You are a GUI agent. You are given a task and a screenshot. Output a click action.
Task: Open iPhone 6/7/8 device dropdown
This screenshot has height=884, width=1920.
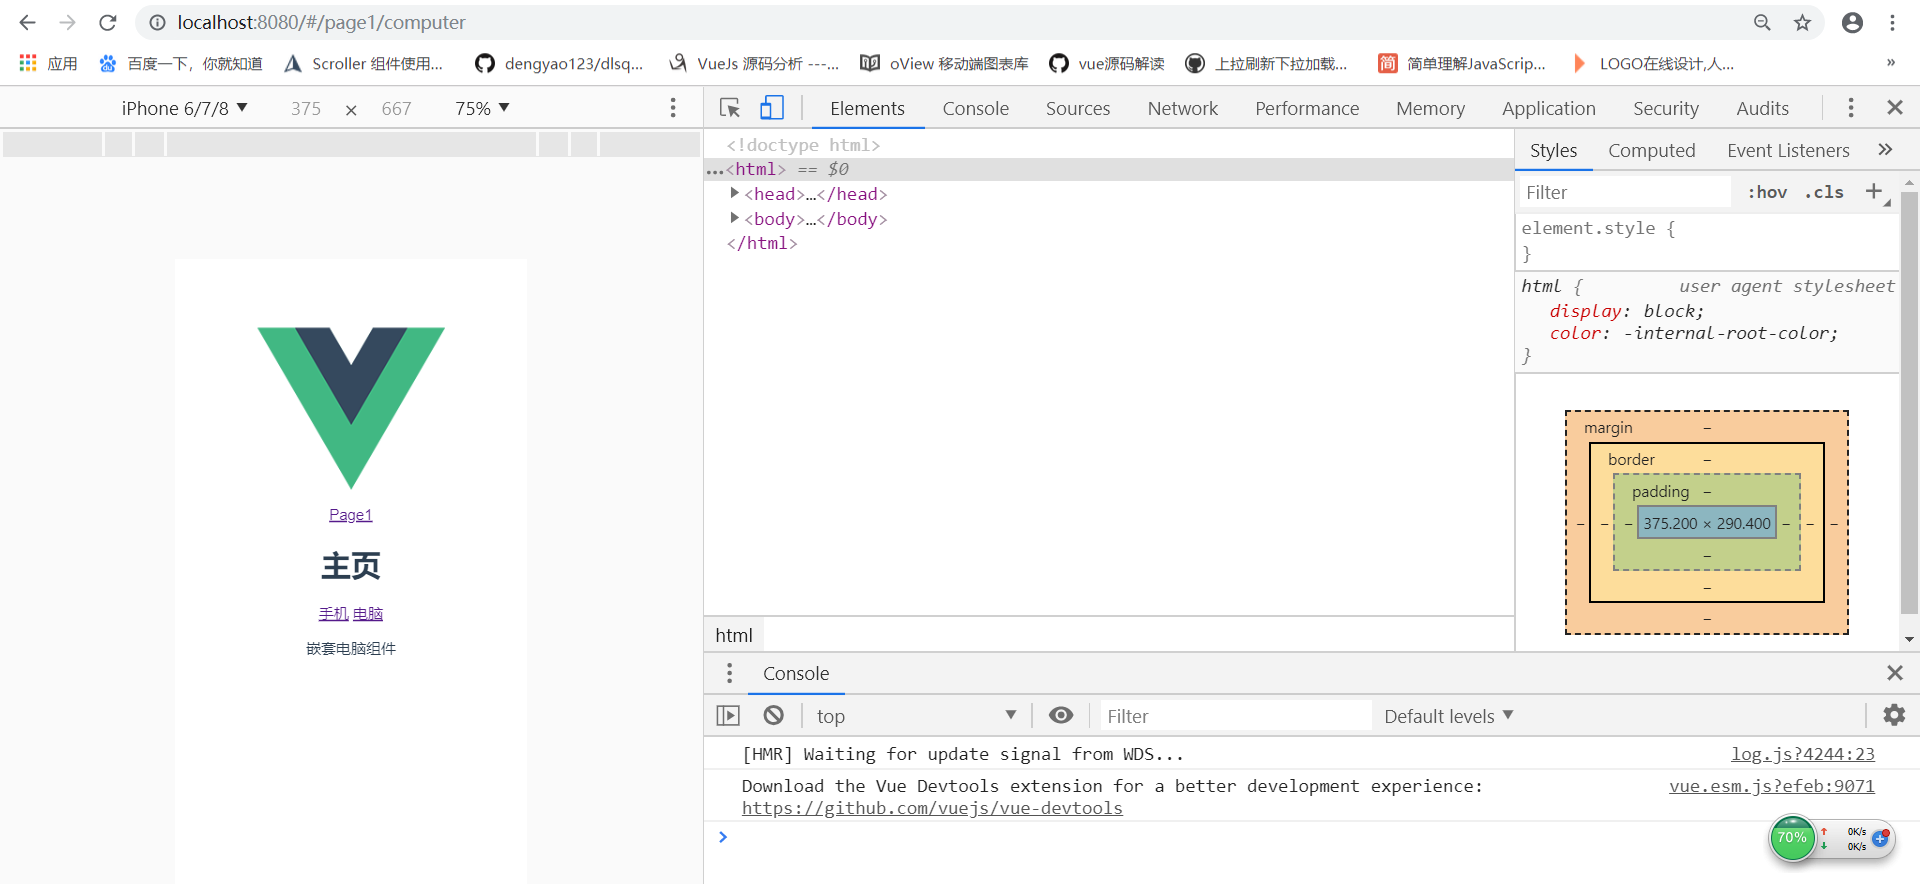(x=184, y=108)
